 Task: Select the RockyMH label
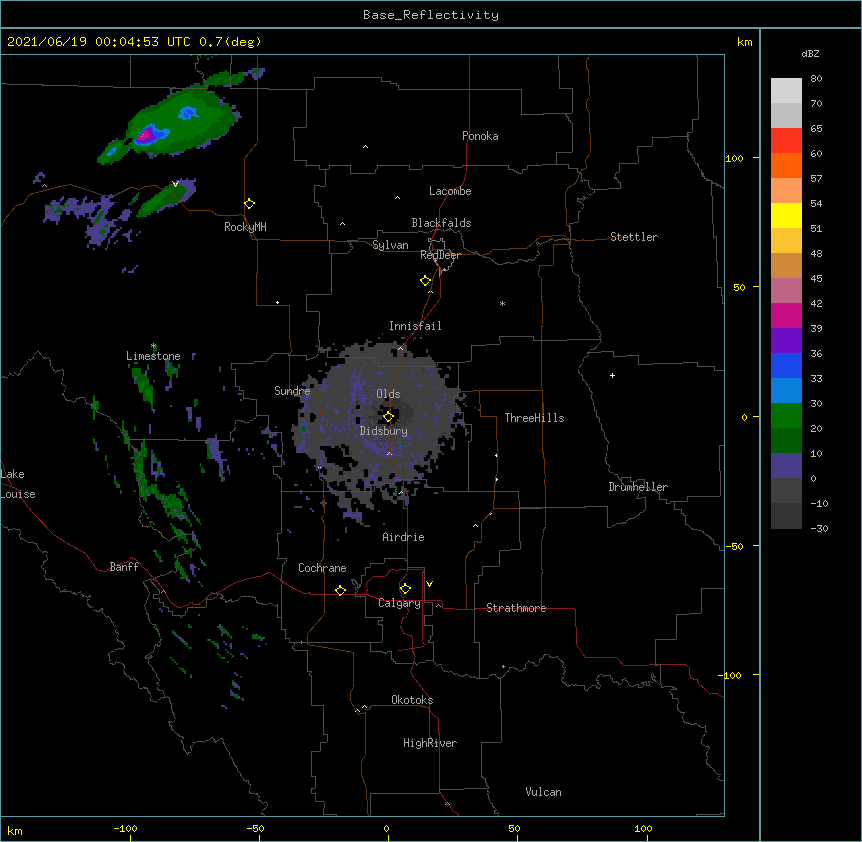pos(245,227)
